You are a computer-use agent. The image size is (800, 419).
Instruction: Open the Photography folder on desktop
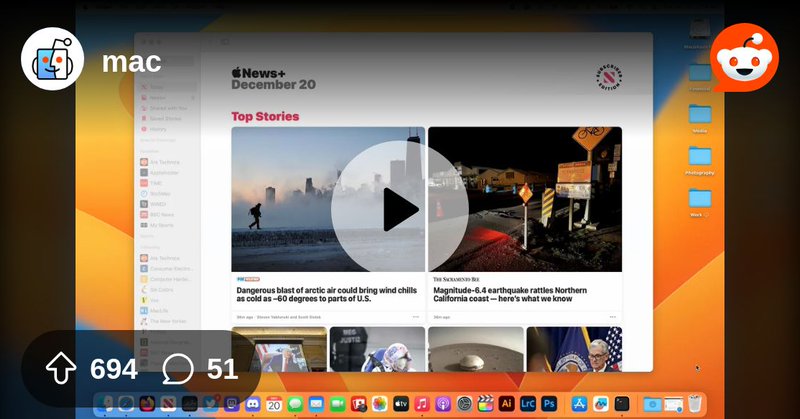point(699,160)
